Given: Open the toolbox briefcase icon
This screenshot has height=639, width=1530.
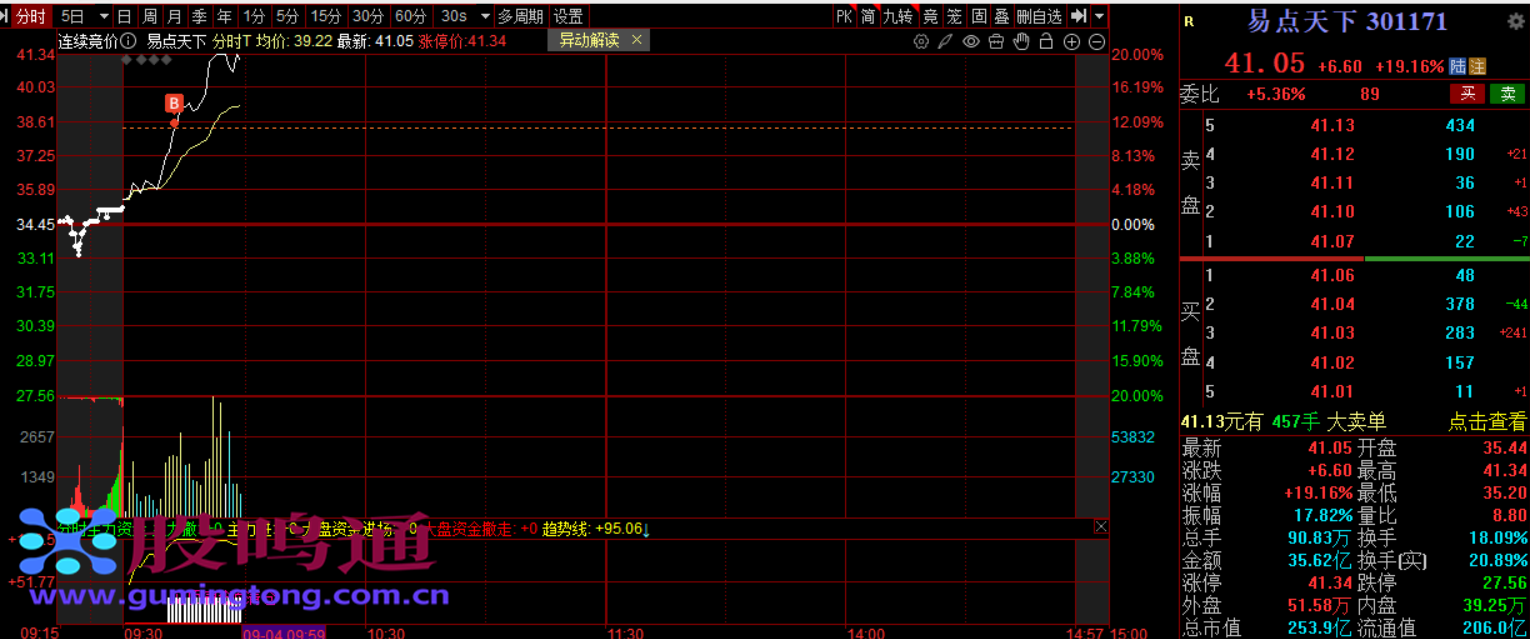Looking at the screenshot, I should 996,41.
